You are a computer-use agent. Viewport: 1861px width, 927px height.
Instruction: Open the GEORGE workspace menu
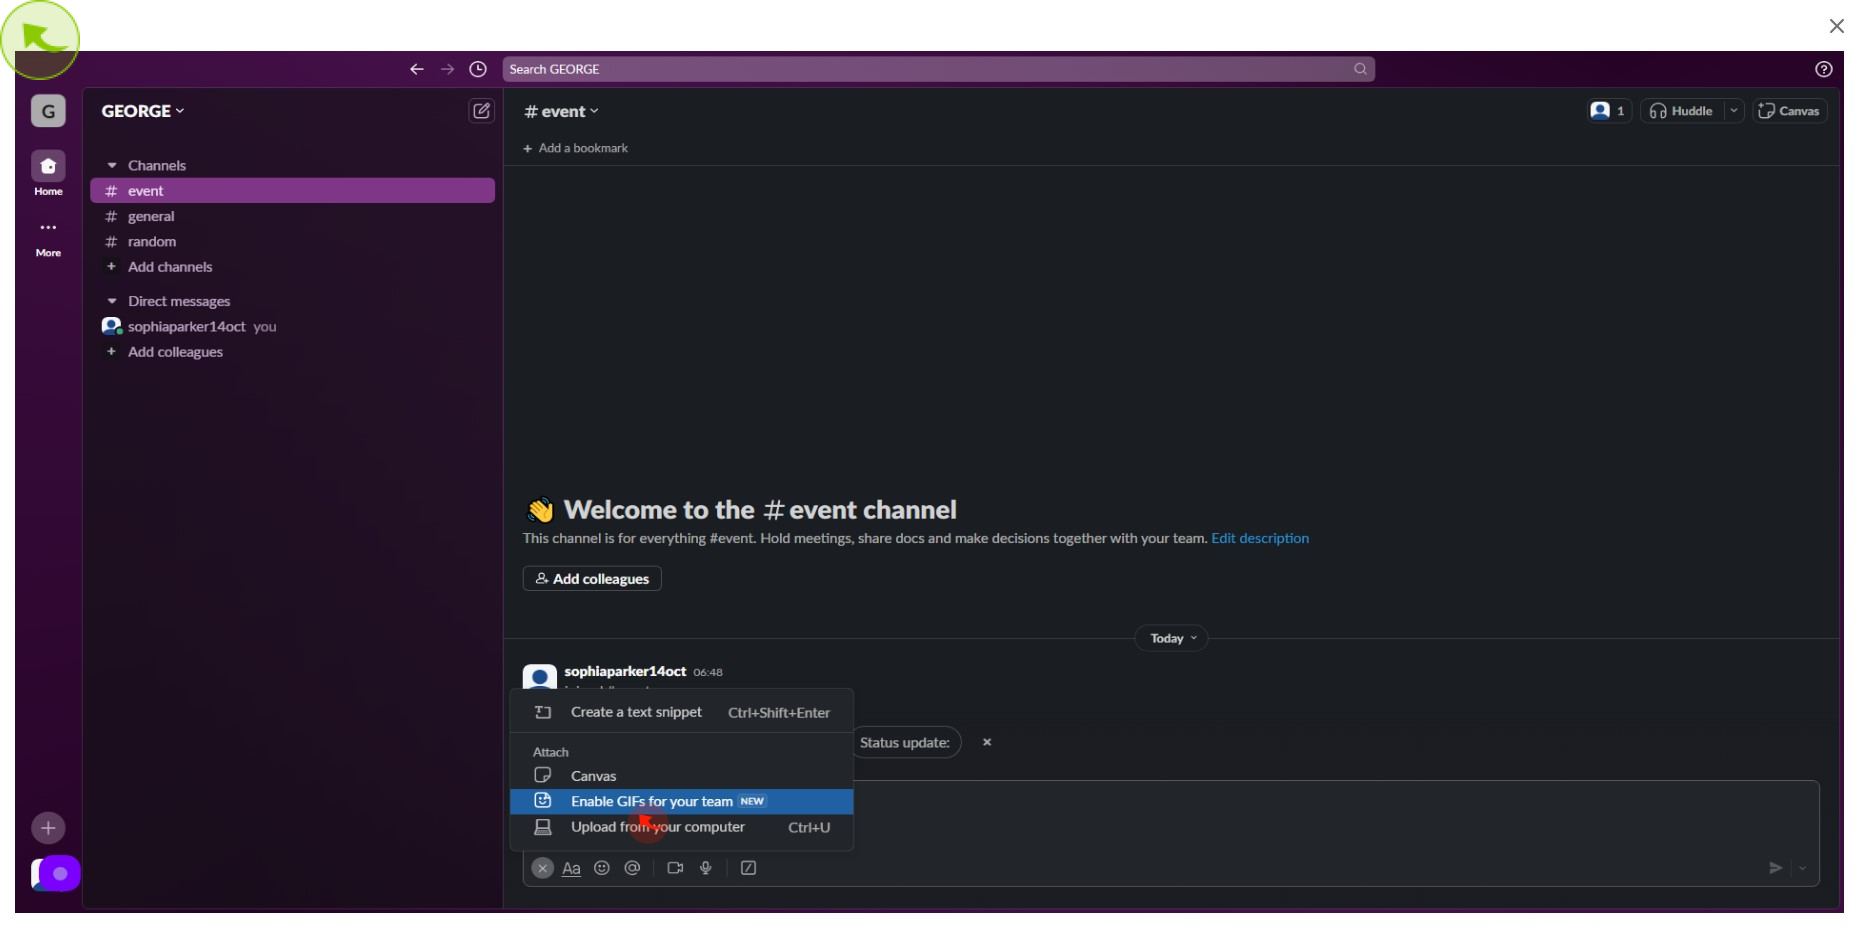[143, 111]
